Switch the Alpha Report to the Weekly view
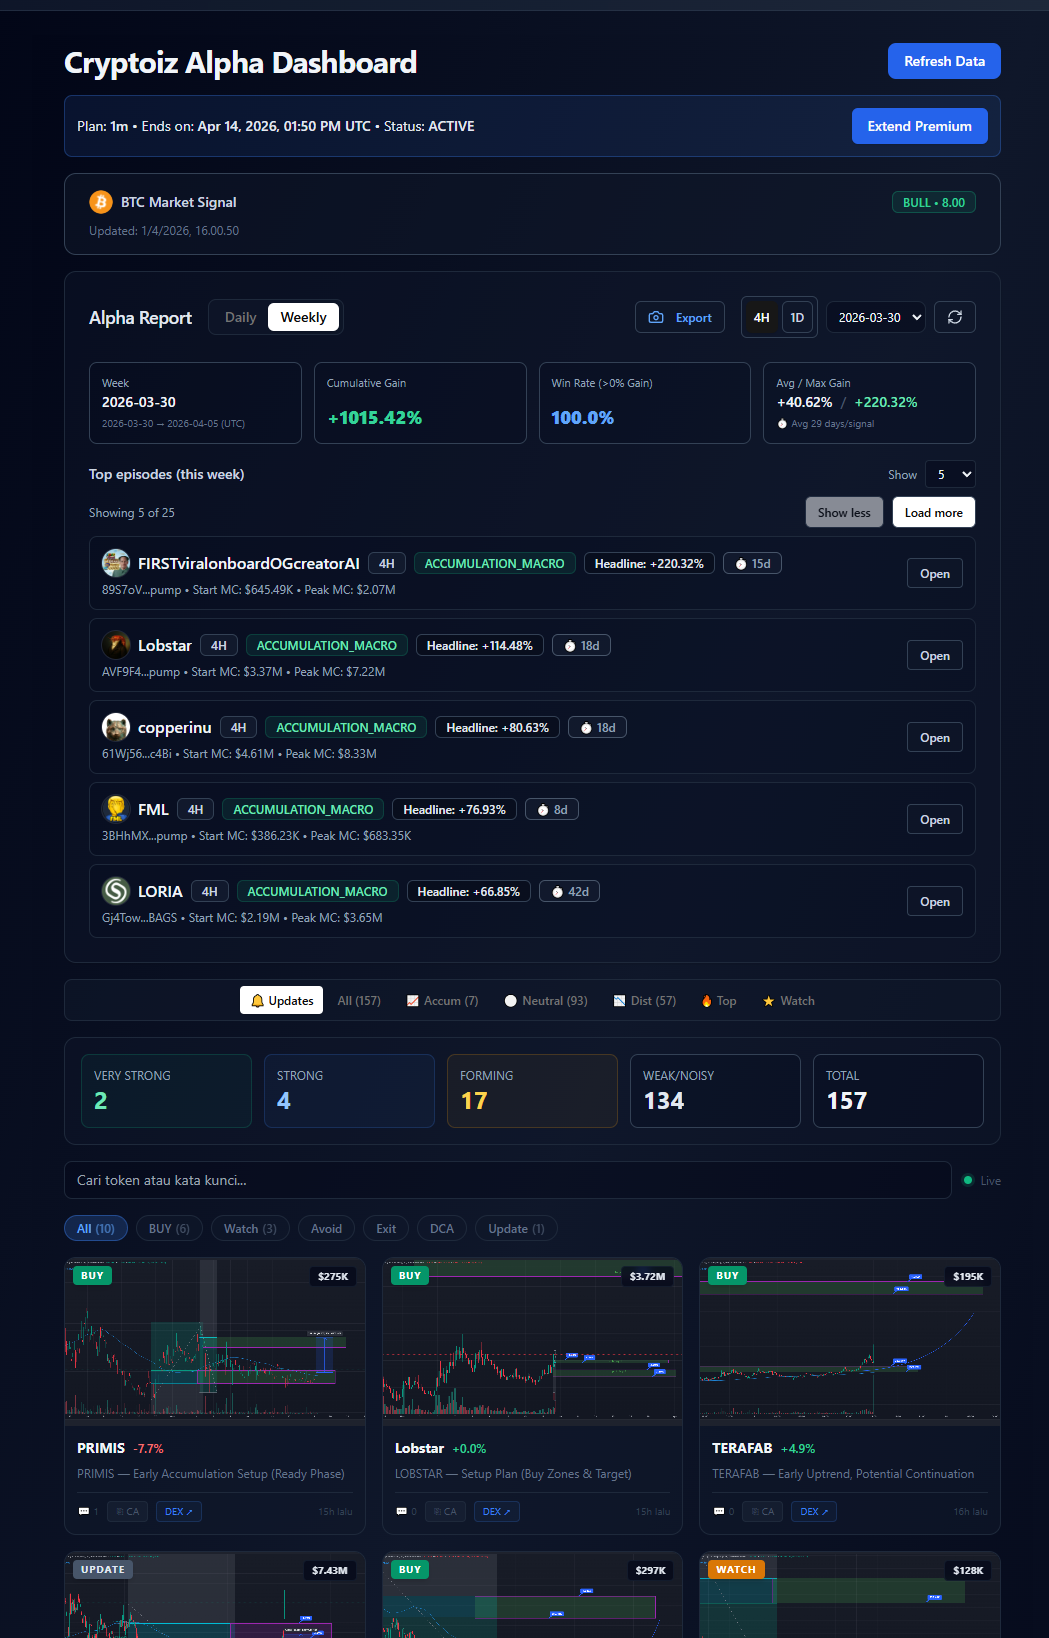This screenshot has width=1049, height=1638. click(303, 317)
